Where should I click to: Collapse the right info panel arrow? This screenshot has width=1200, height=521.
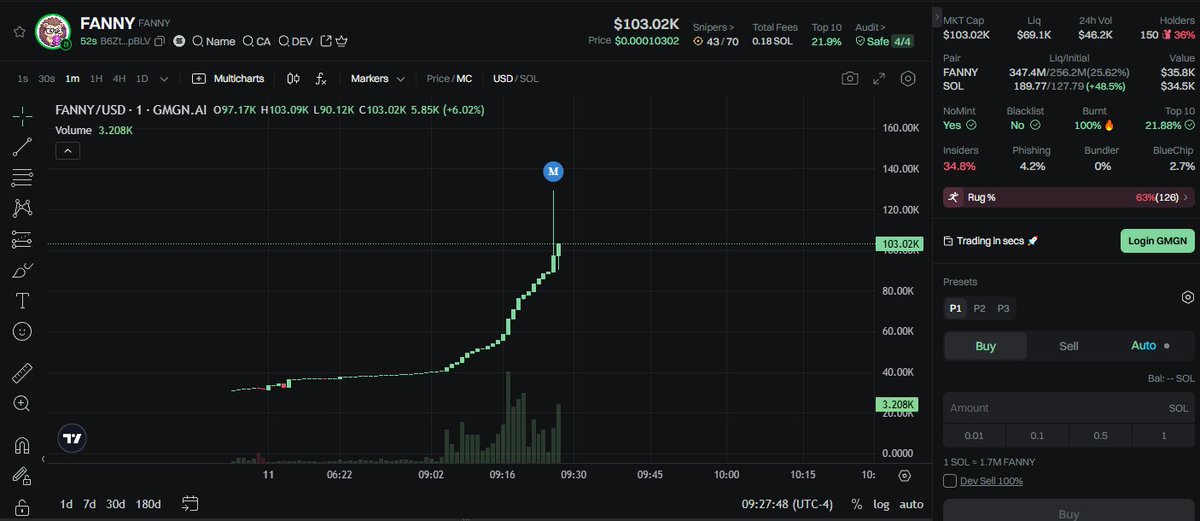(x=937, y=19)
